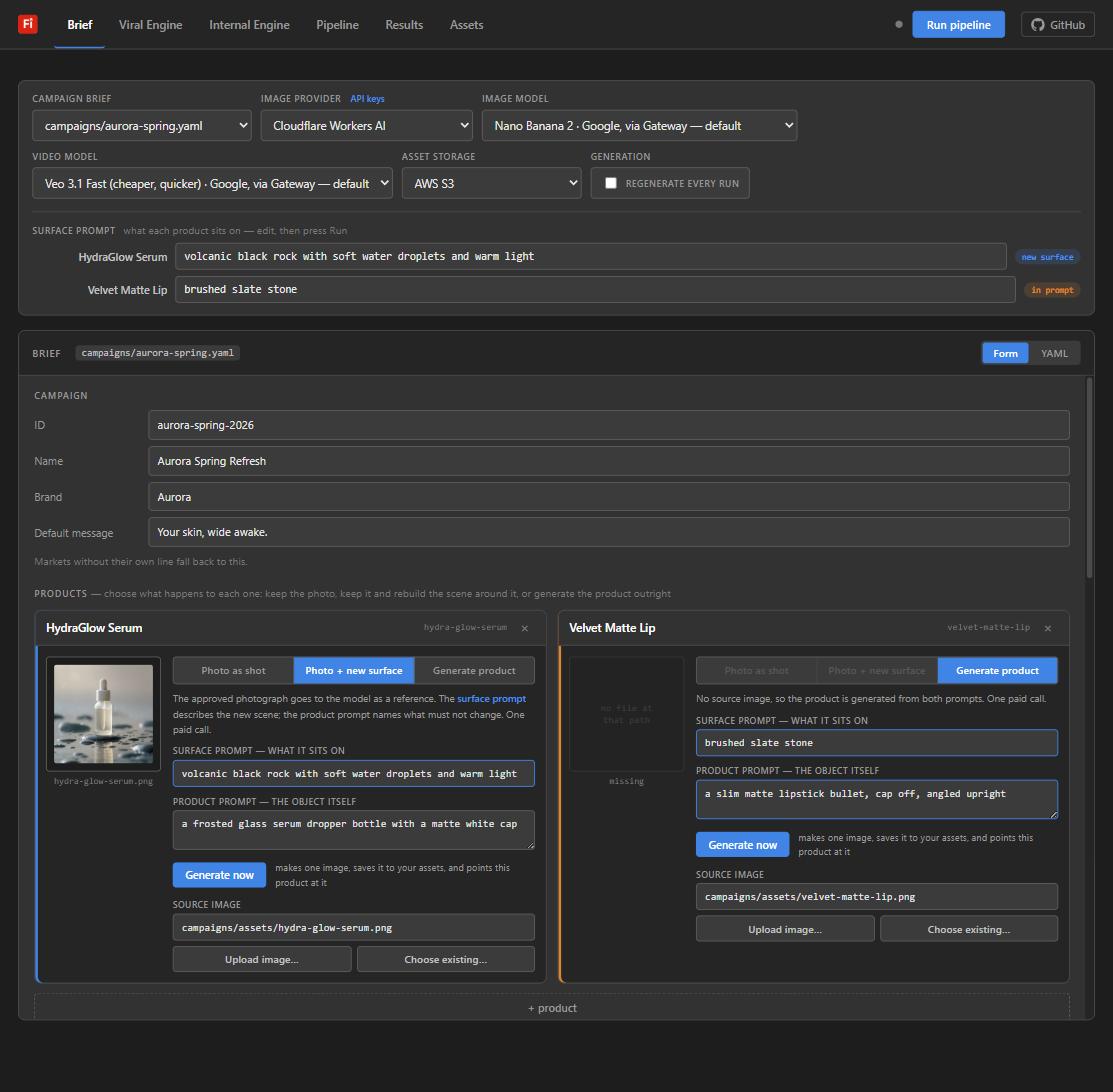Click the Default message field

[x=609, y=532]
